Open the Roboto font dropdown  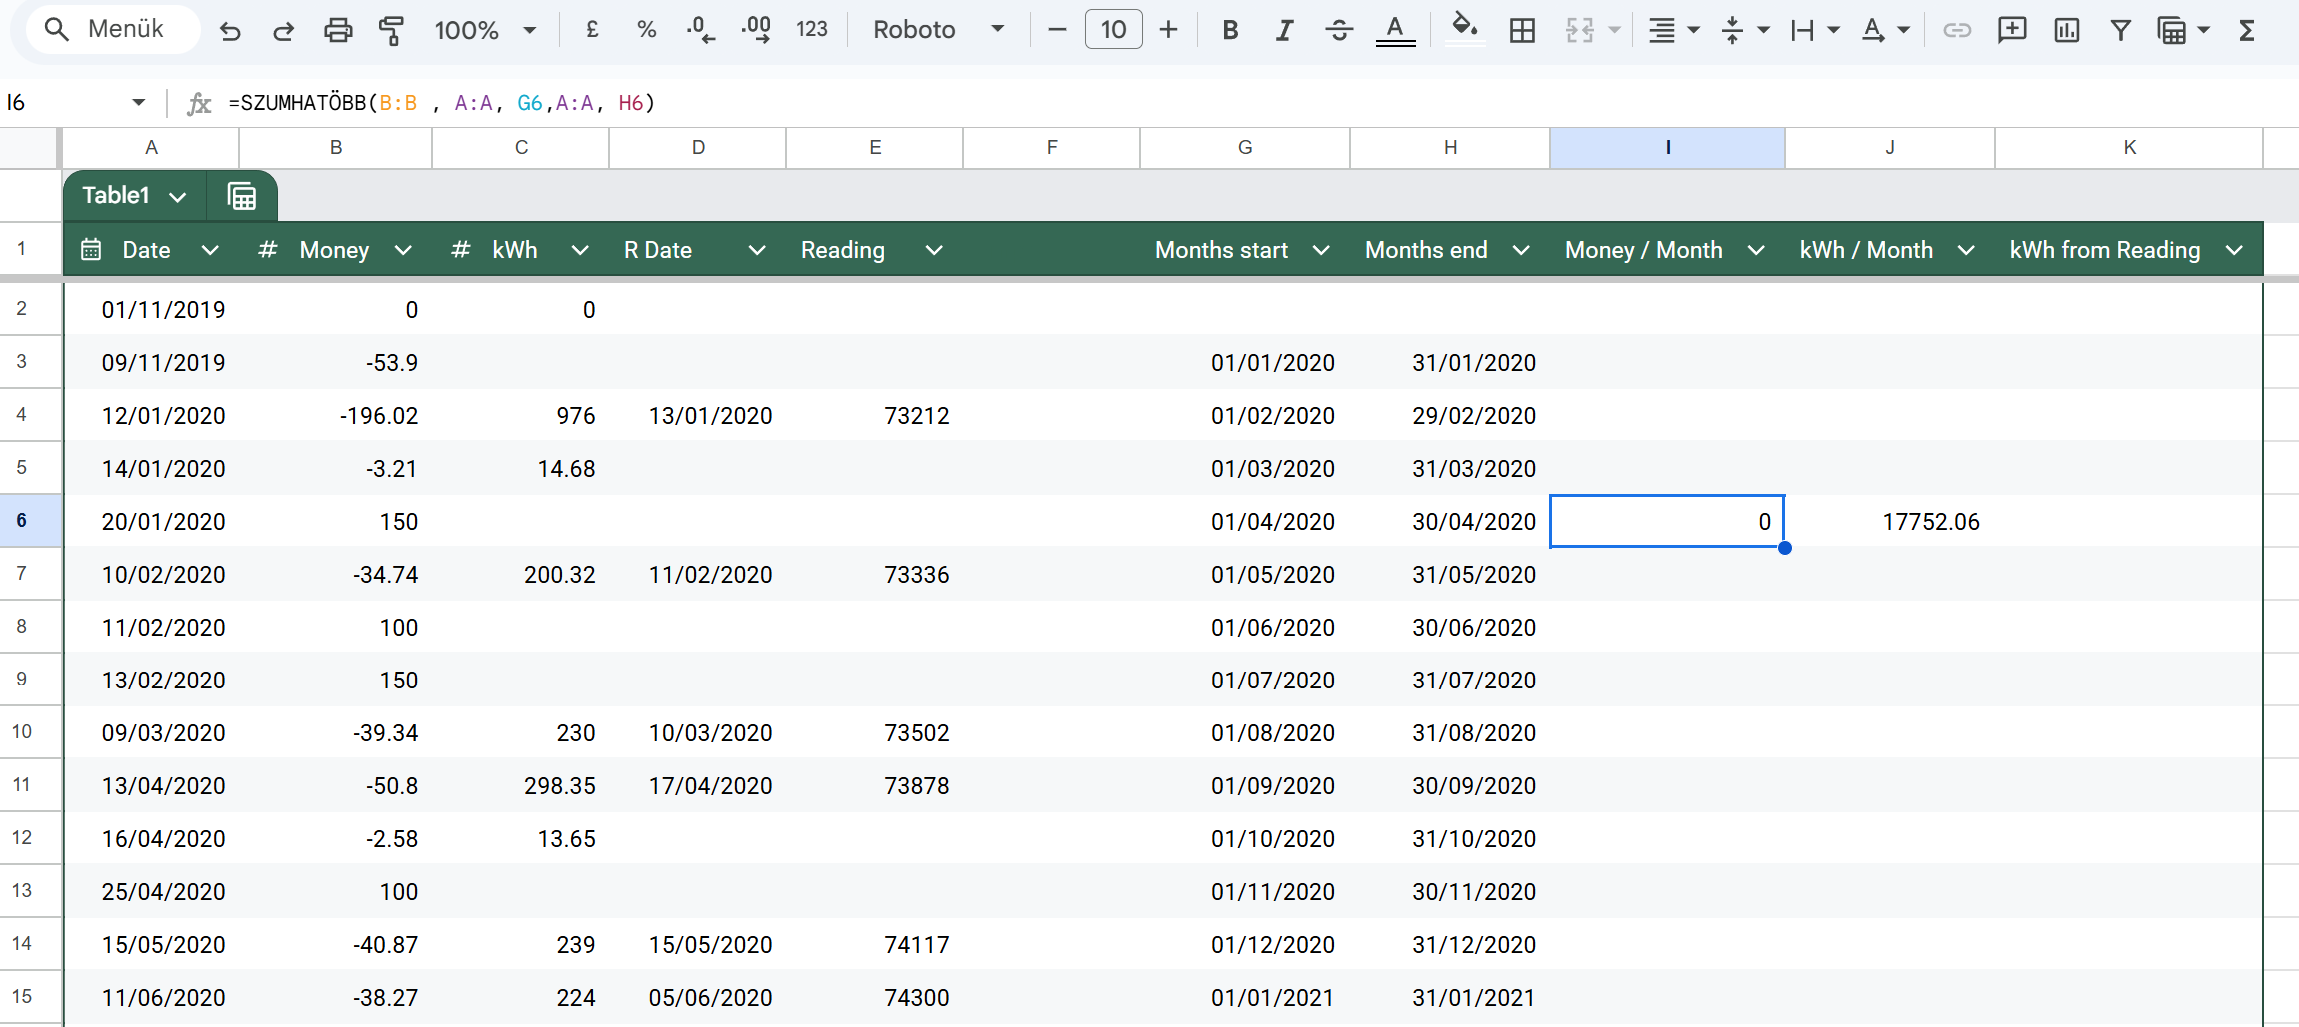pos(938,30)
